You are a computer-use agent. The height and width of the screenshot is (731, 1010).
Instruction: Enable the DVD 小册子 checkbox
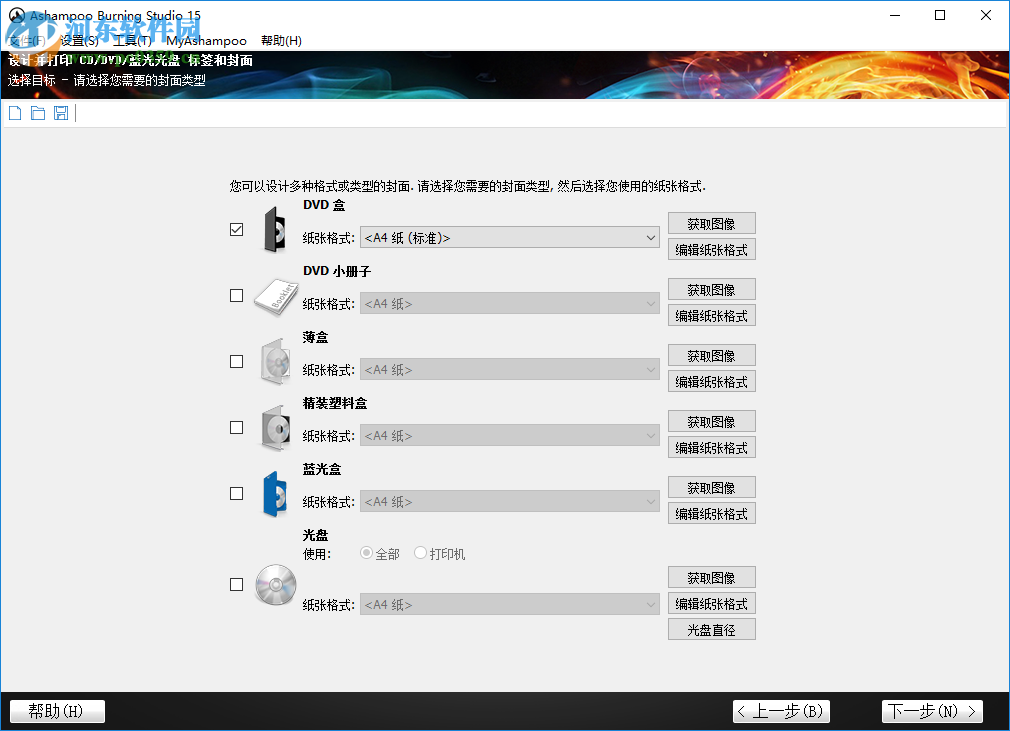pyautogui.click(x=236, y=295)
